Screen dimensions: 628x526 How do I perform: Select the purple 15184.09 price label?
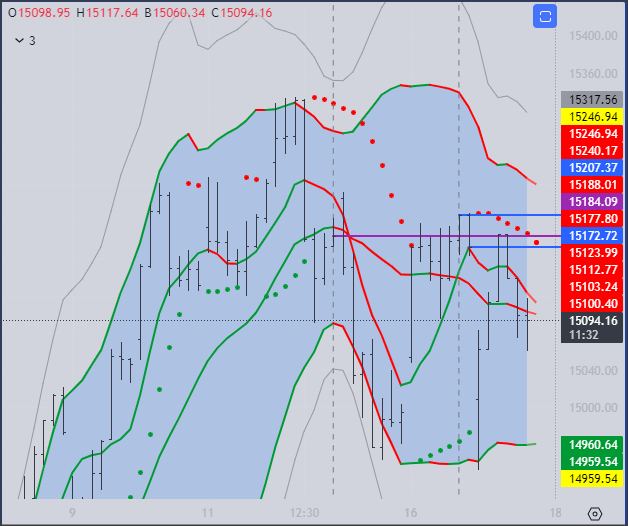point(592,202)
